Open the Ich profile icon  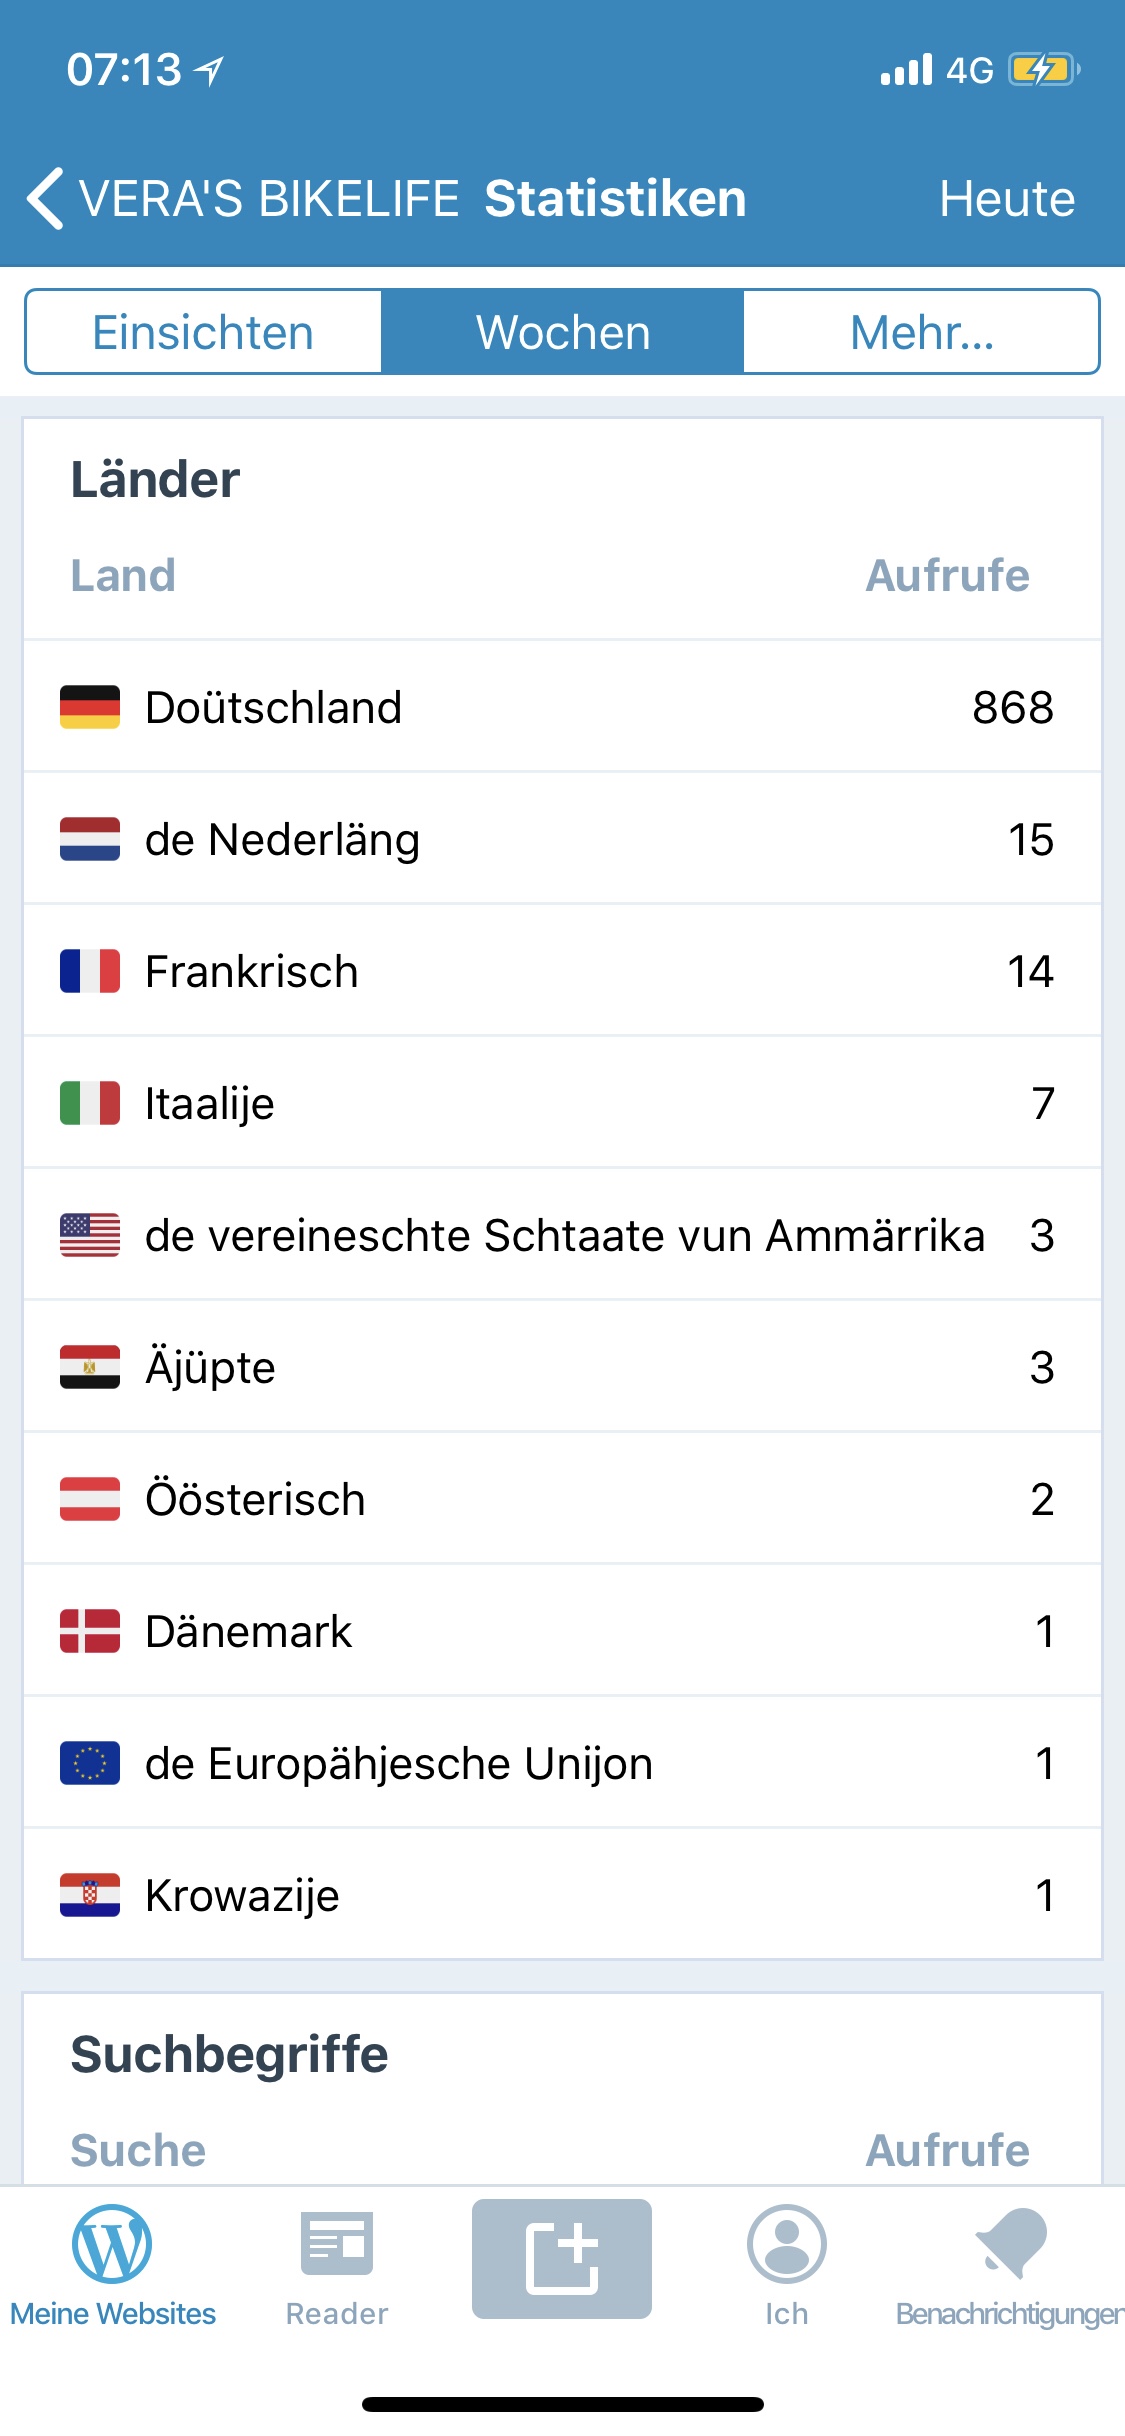pyautogui.click(x=787, y=2244)
